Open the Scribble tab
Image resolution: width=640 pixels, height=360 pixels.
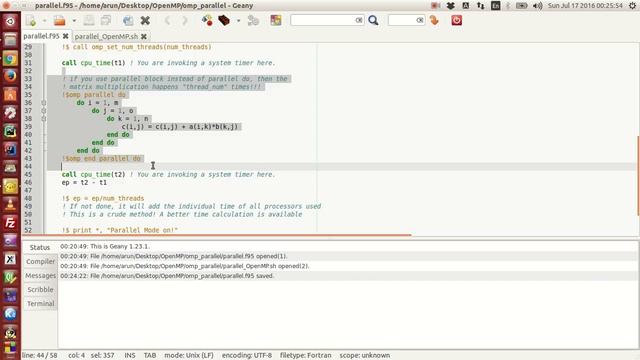[x=40, y=290]
